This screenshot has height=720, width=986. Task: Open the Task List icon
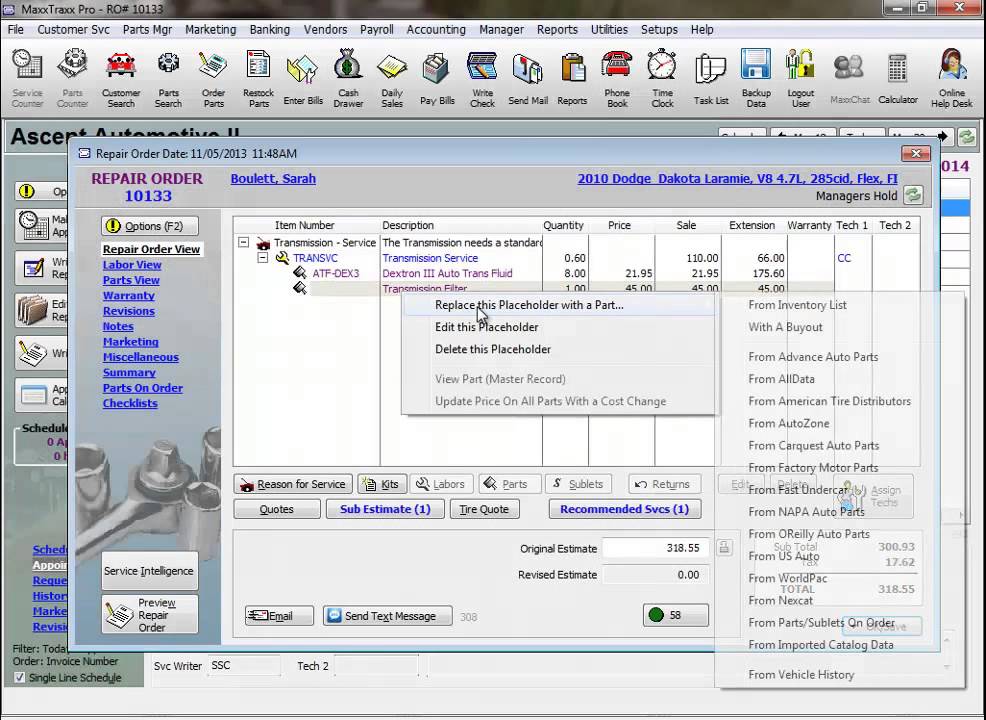[x=711, y=78]
